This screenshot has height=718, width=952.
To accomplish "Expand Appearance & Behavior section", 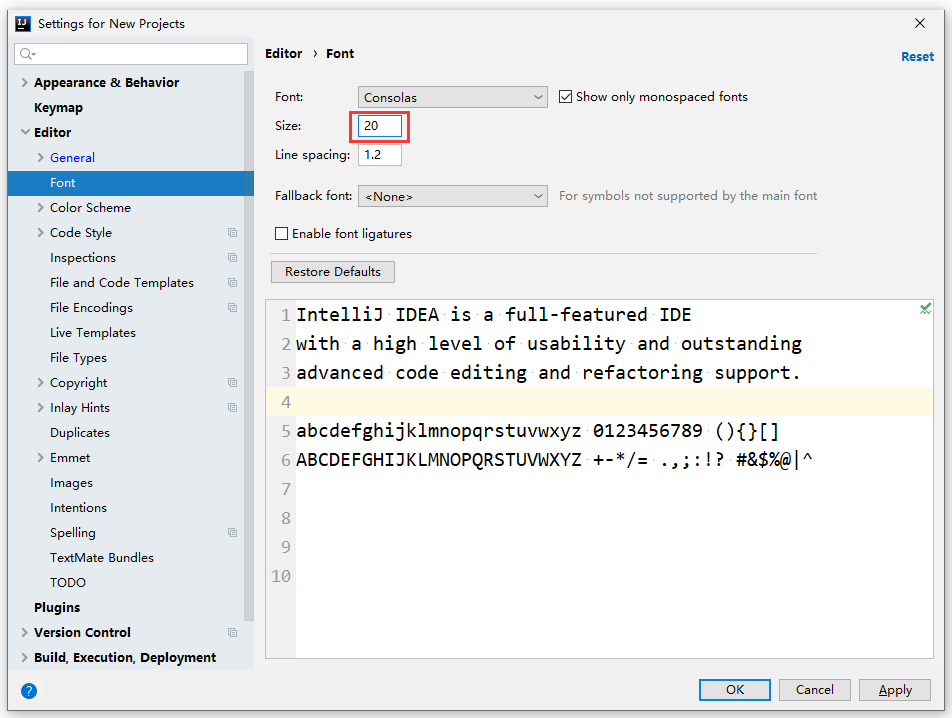I will [24, 82].
